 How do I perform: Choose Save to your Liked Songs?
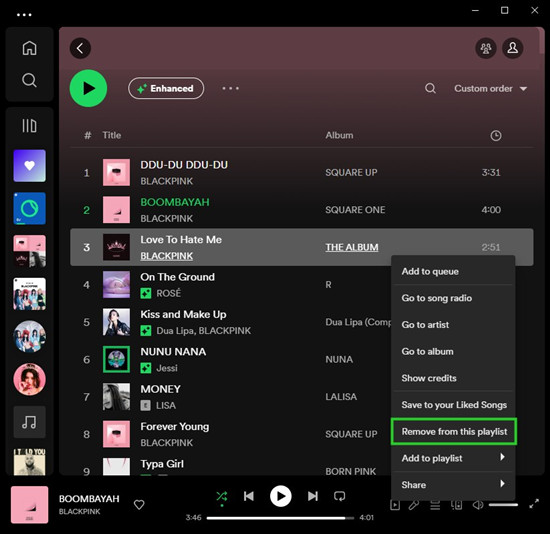pos(453,405)
